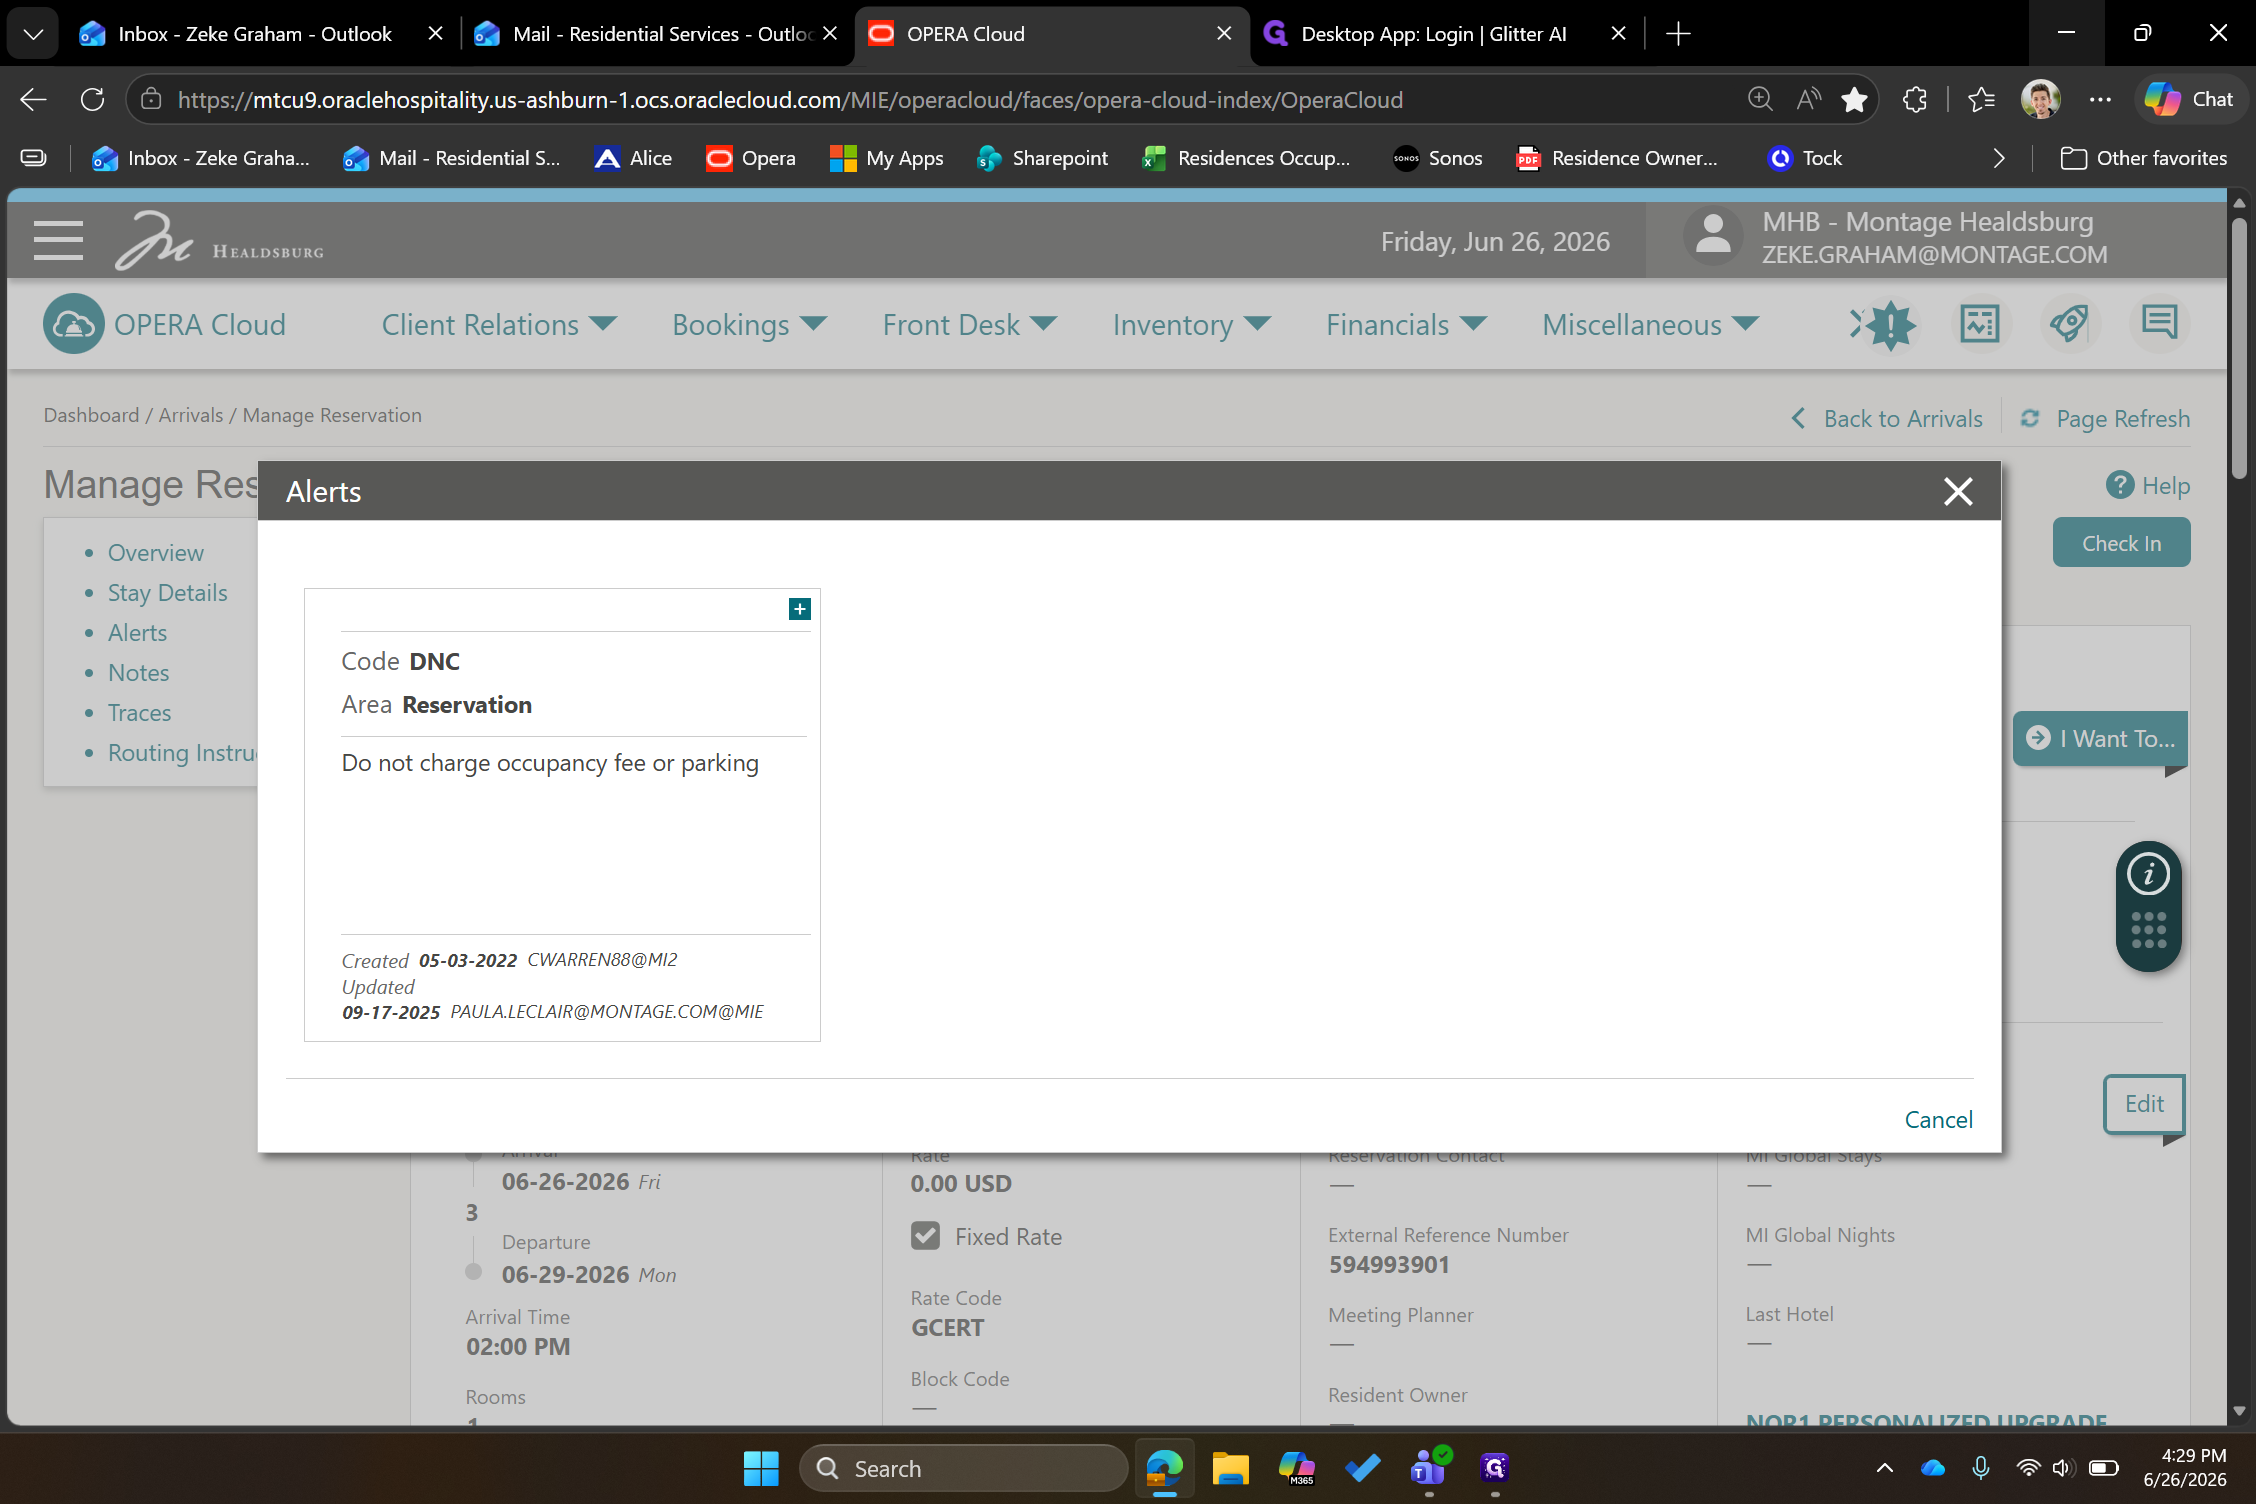Open the Front Desk menu

969,324
